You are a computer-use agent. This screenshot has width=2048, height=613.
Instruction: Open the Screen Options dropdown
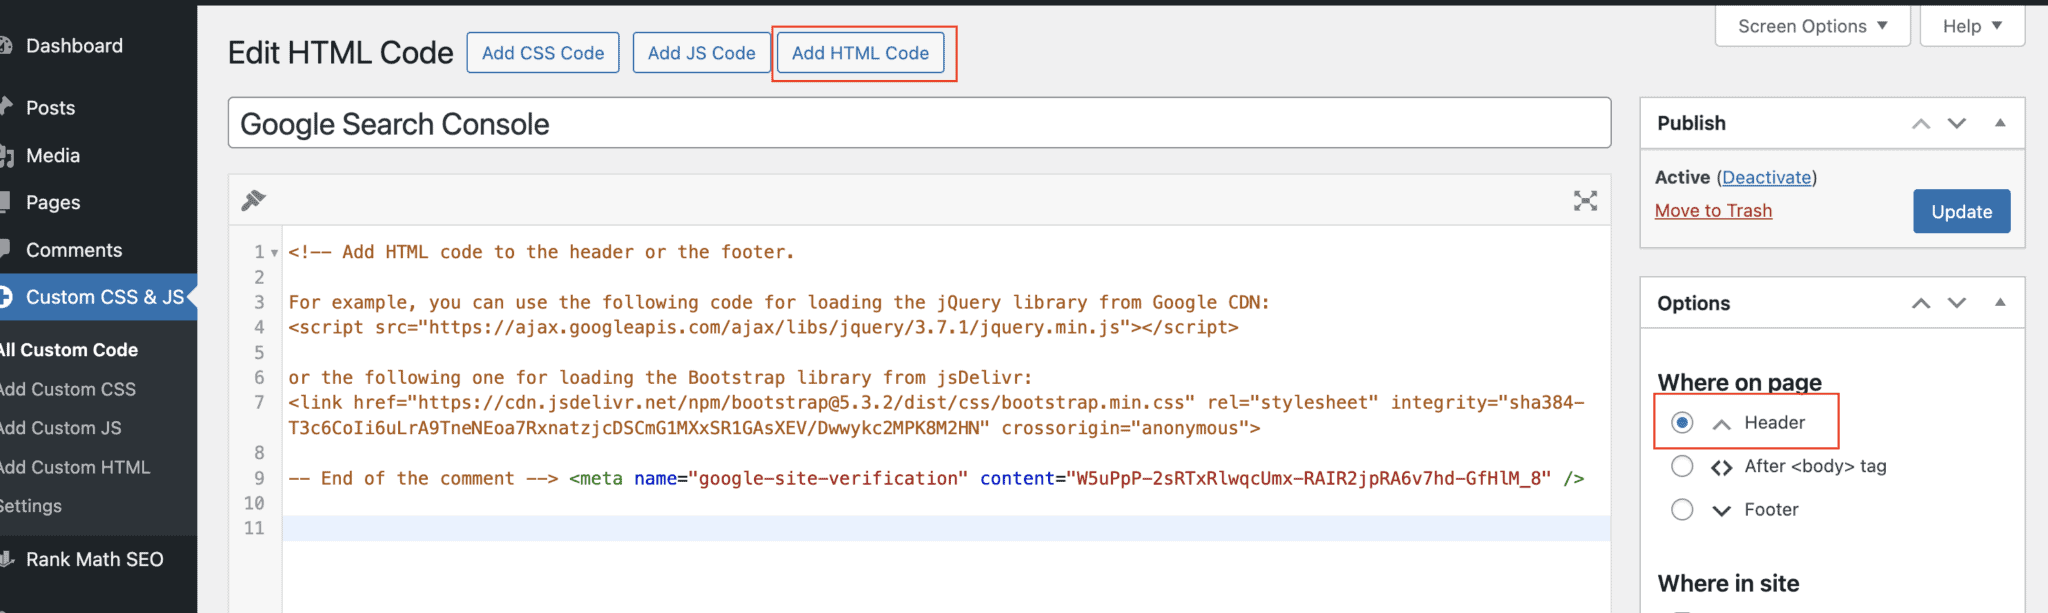[x=1812, y=26]
